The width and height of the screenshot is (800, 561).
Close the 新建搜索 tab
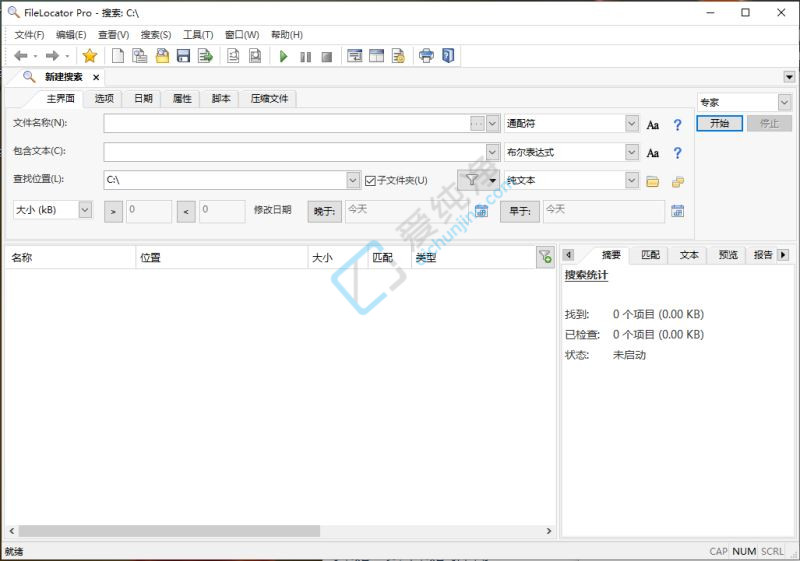(96, 77)
